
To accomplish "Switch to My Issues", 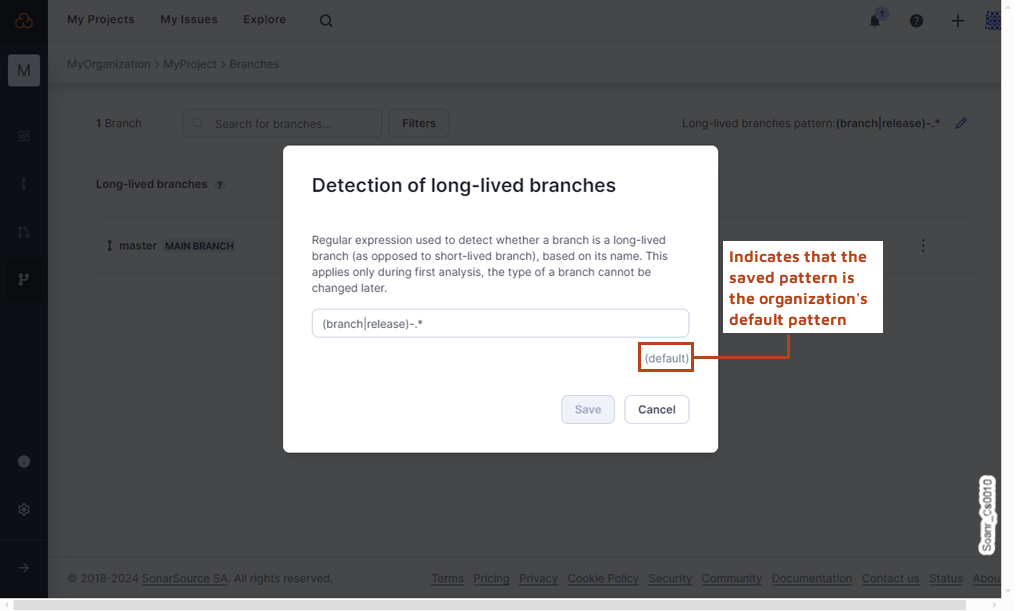I will (188, 19).
